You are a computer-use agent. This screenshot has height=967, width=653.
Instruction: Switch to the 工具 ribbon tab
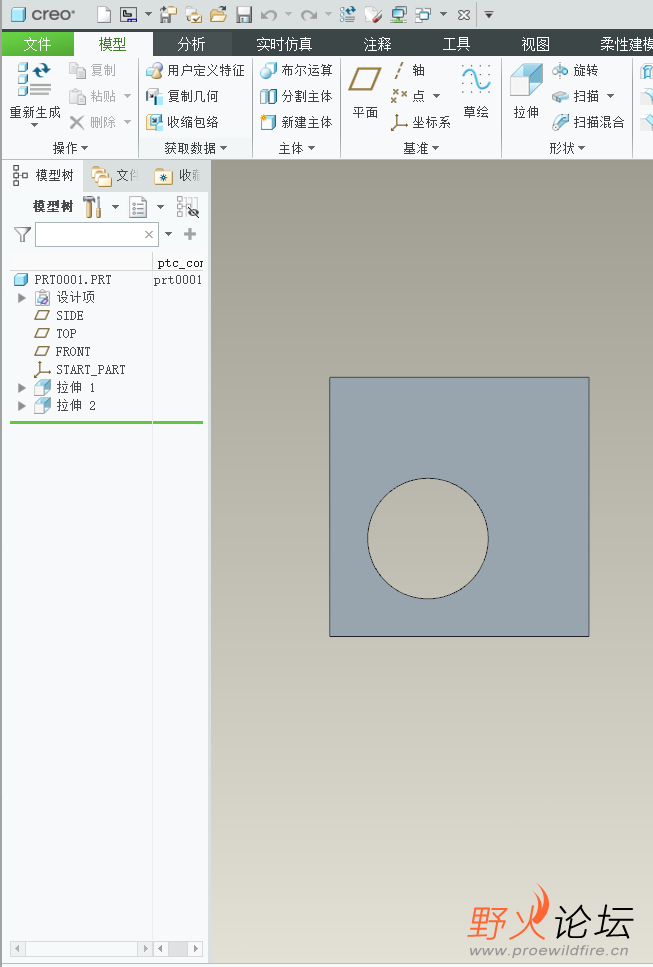click(x=456, y=44)
